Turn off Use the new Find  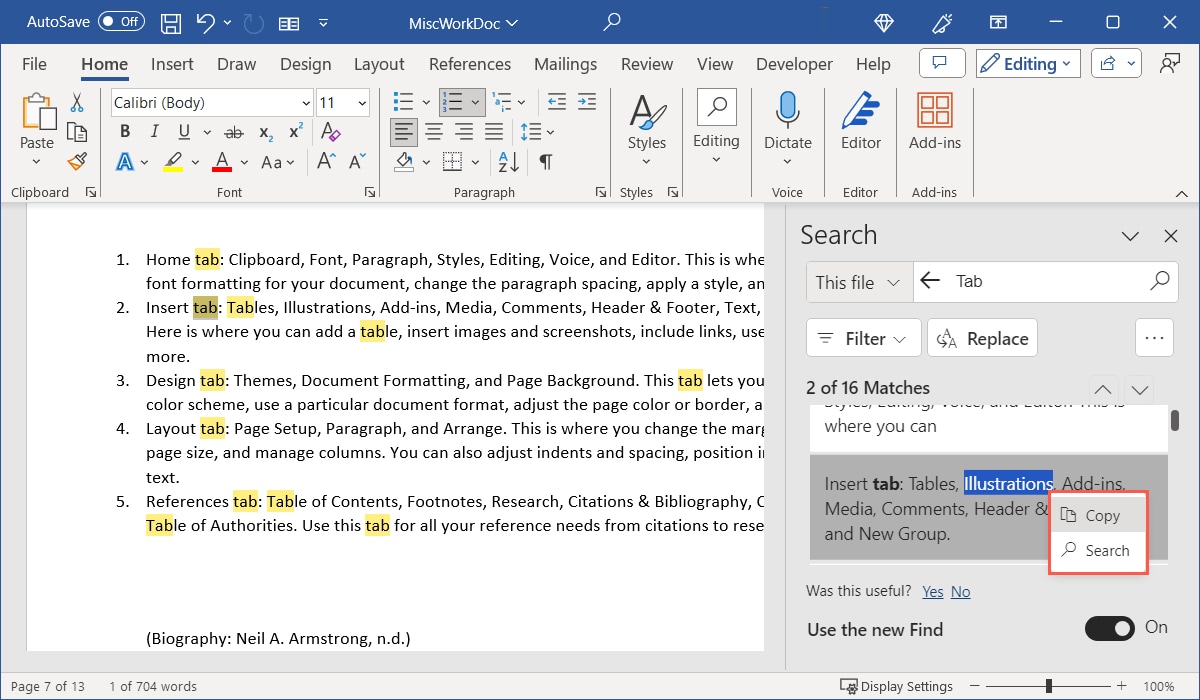1109,628
